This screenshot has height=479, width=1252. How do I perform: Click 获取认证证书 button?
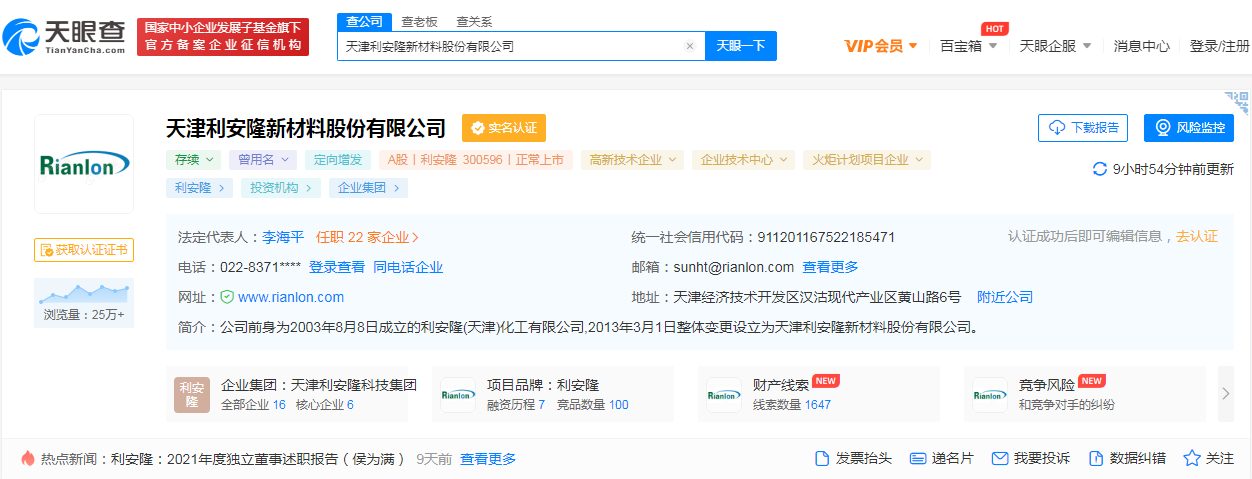tap(84, 250)
